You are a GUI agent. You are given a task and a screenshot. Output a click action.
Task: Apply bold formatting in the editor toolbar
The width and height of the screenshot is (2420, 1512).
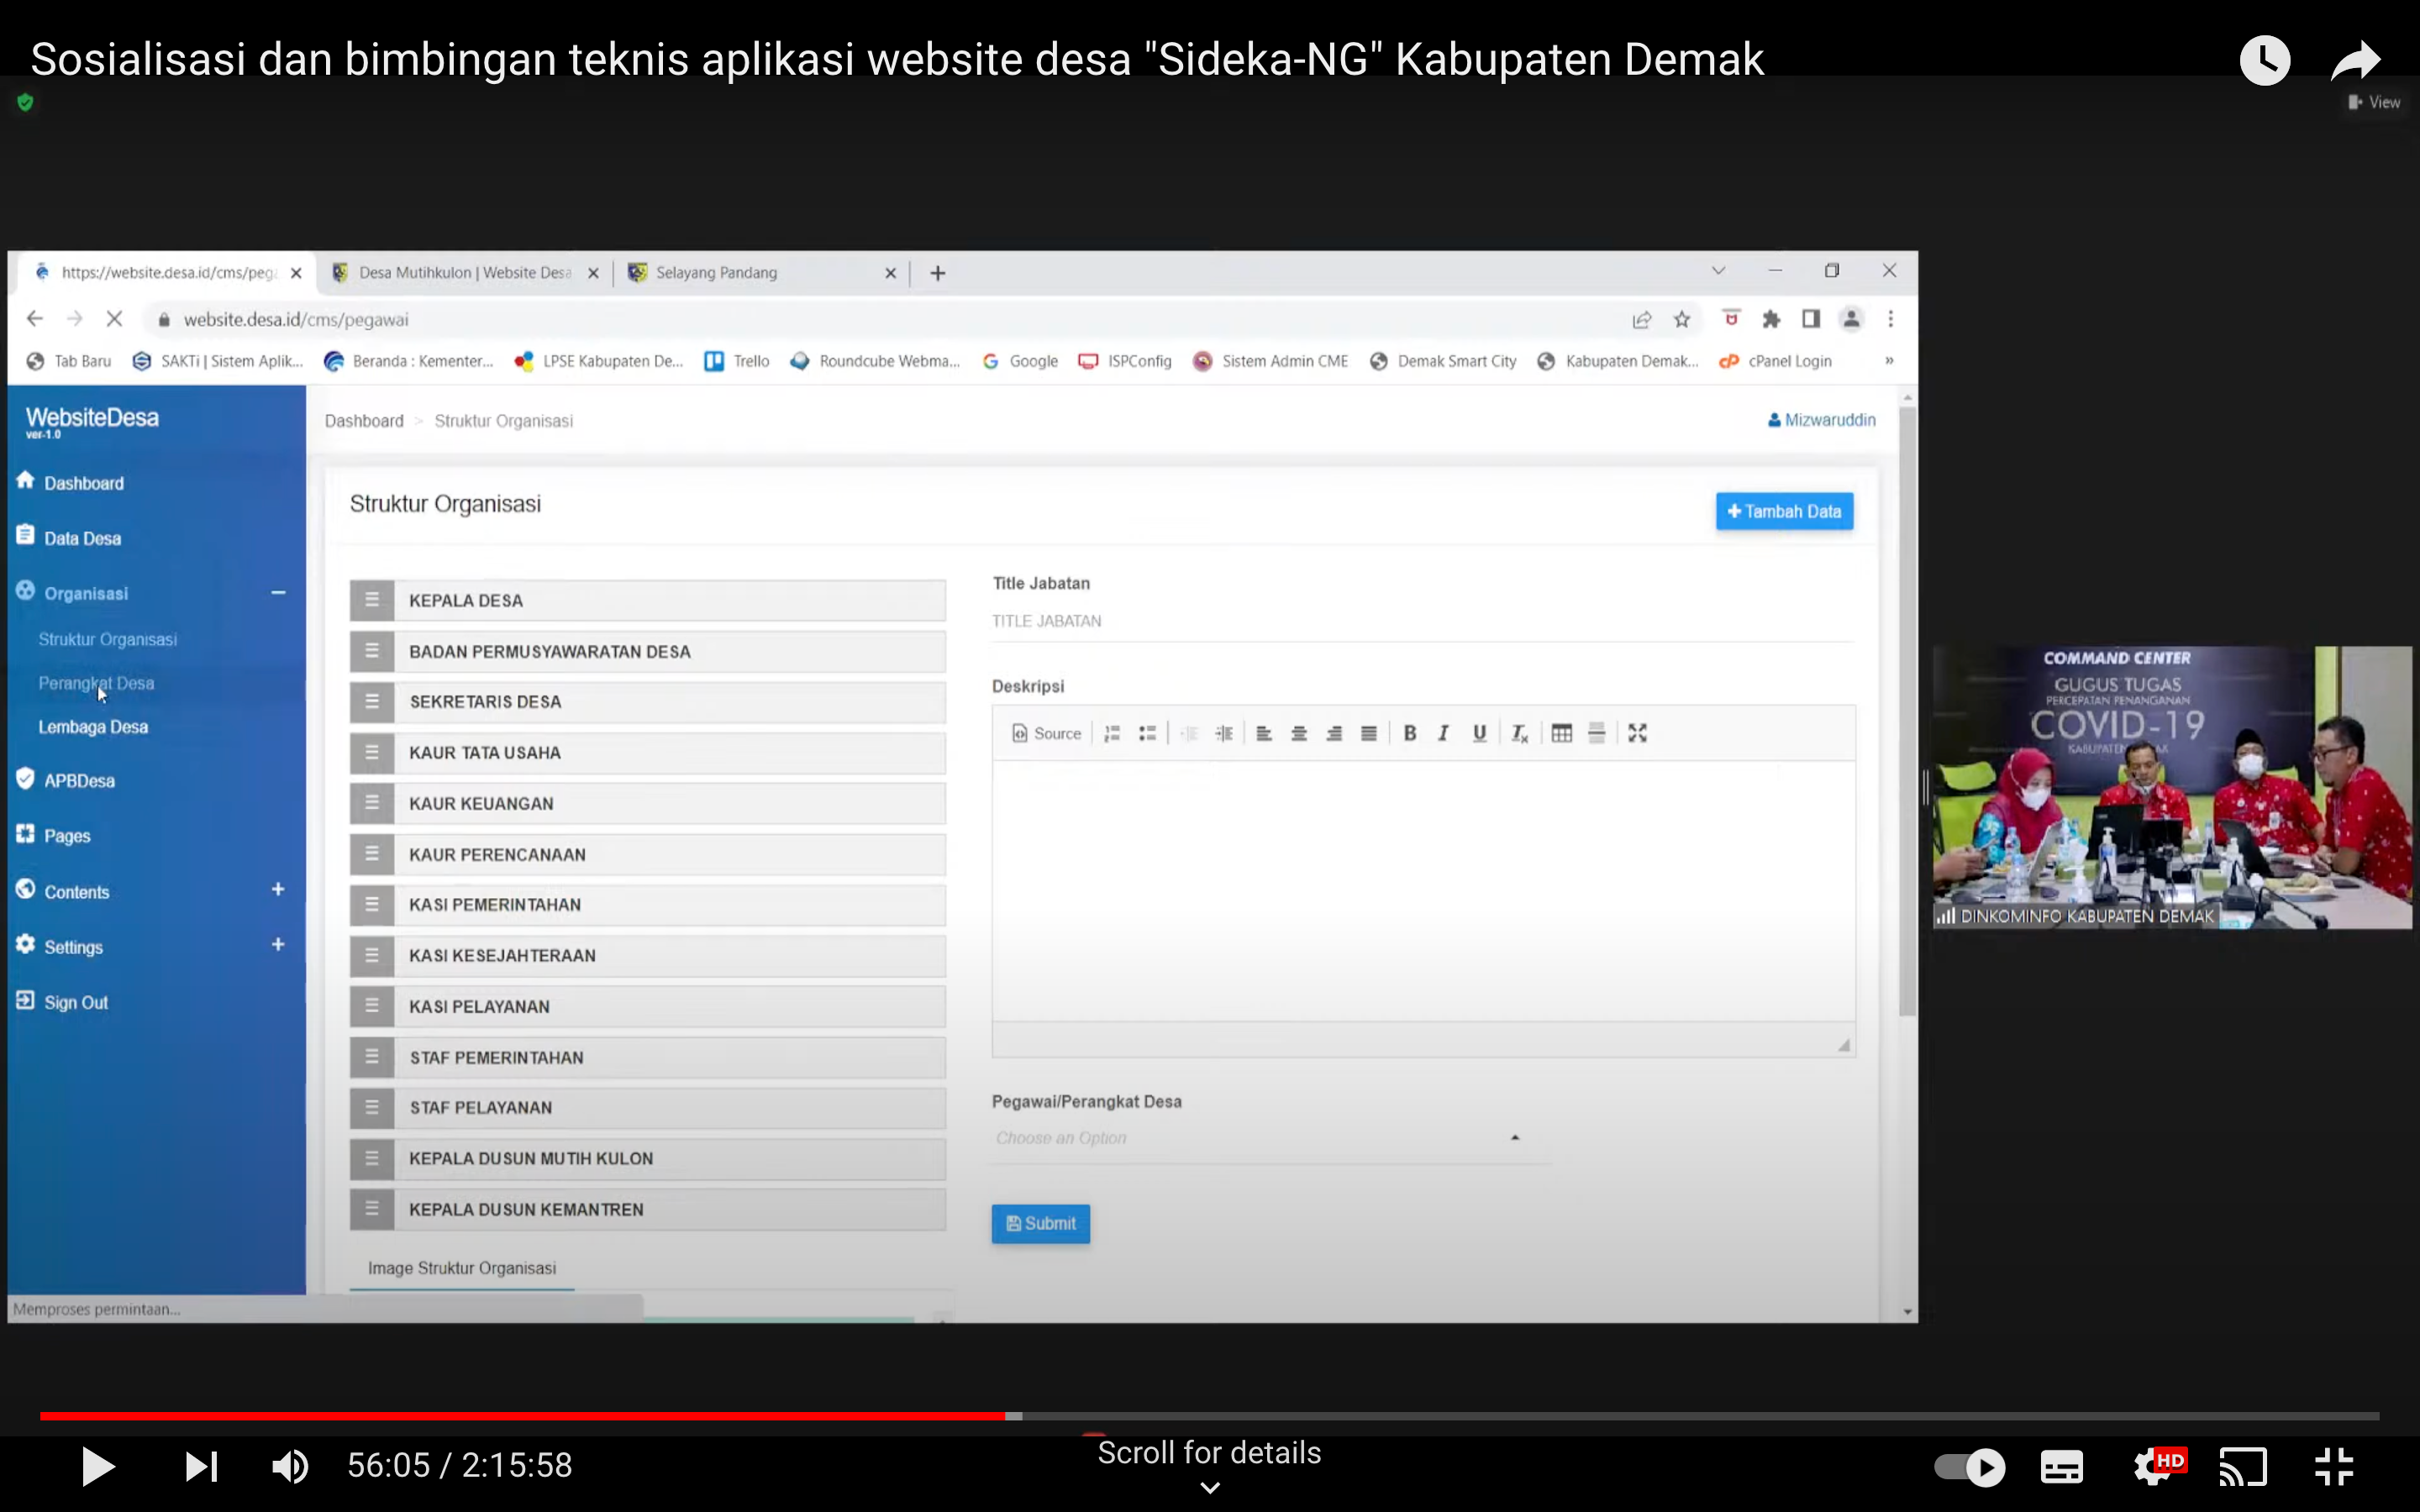1410,733
